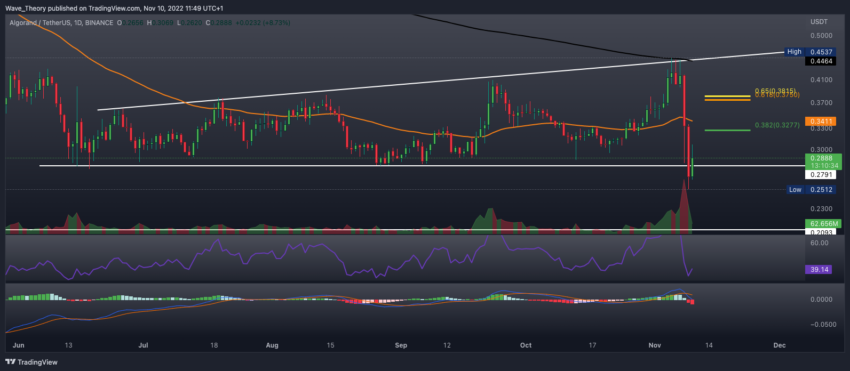Select the 0.4464 black price label
Screen dimensions: 850x371
tap(819, 61)
